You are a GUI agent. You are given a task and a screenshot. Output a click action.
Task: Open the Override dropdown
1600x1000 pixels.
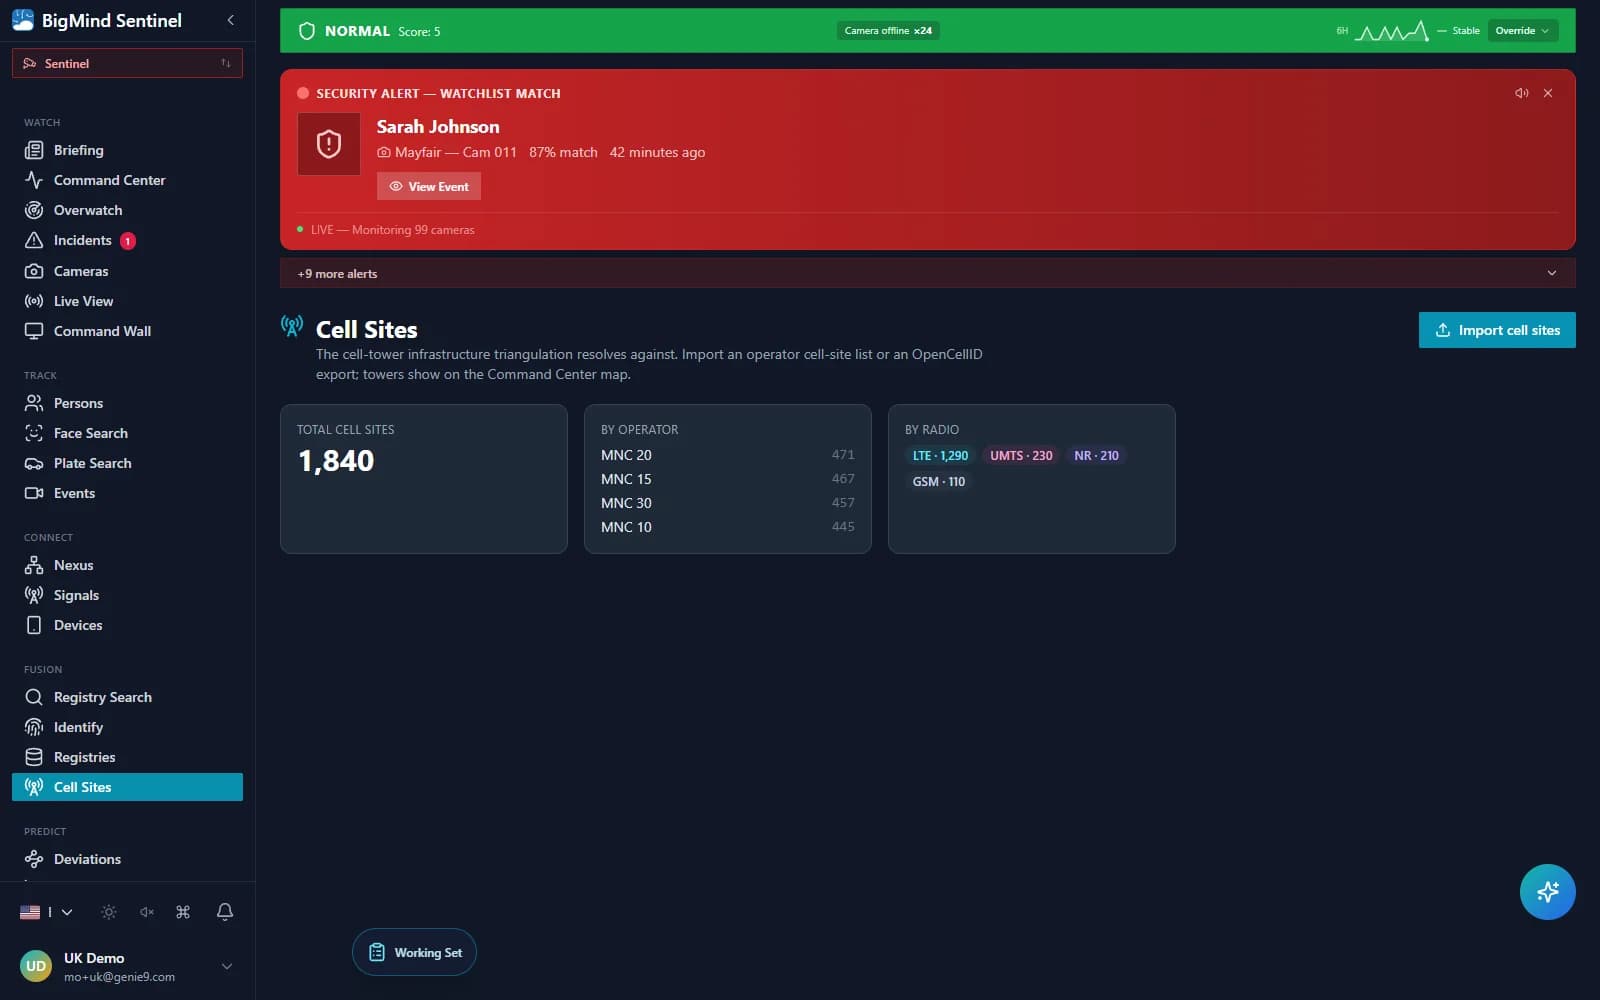[x=1522, y=31]
